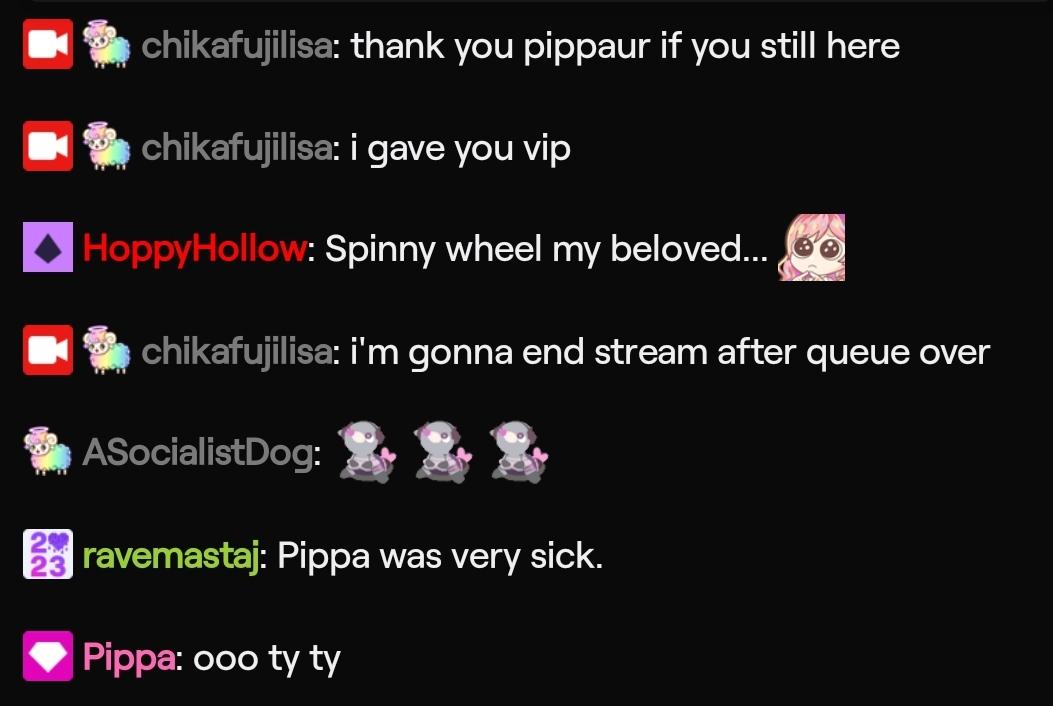Click purple diamond badge next to HoppyHollow
This screenshot has width=1053, height=706.
pos(48,247)
